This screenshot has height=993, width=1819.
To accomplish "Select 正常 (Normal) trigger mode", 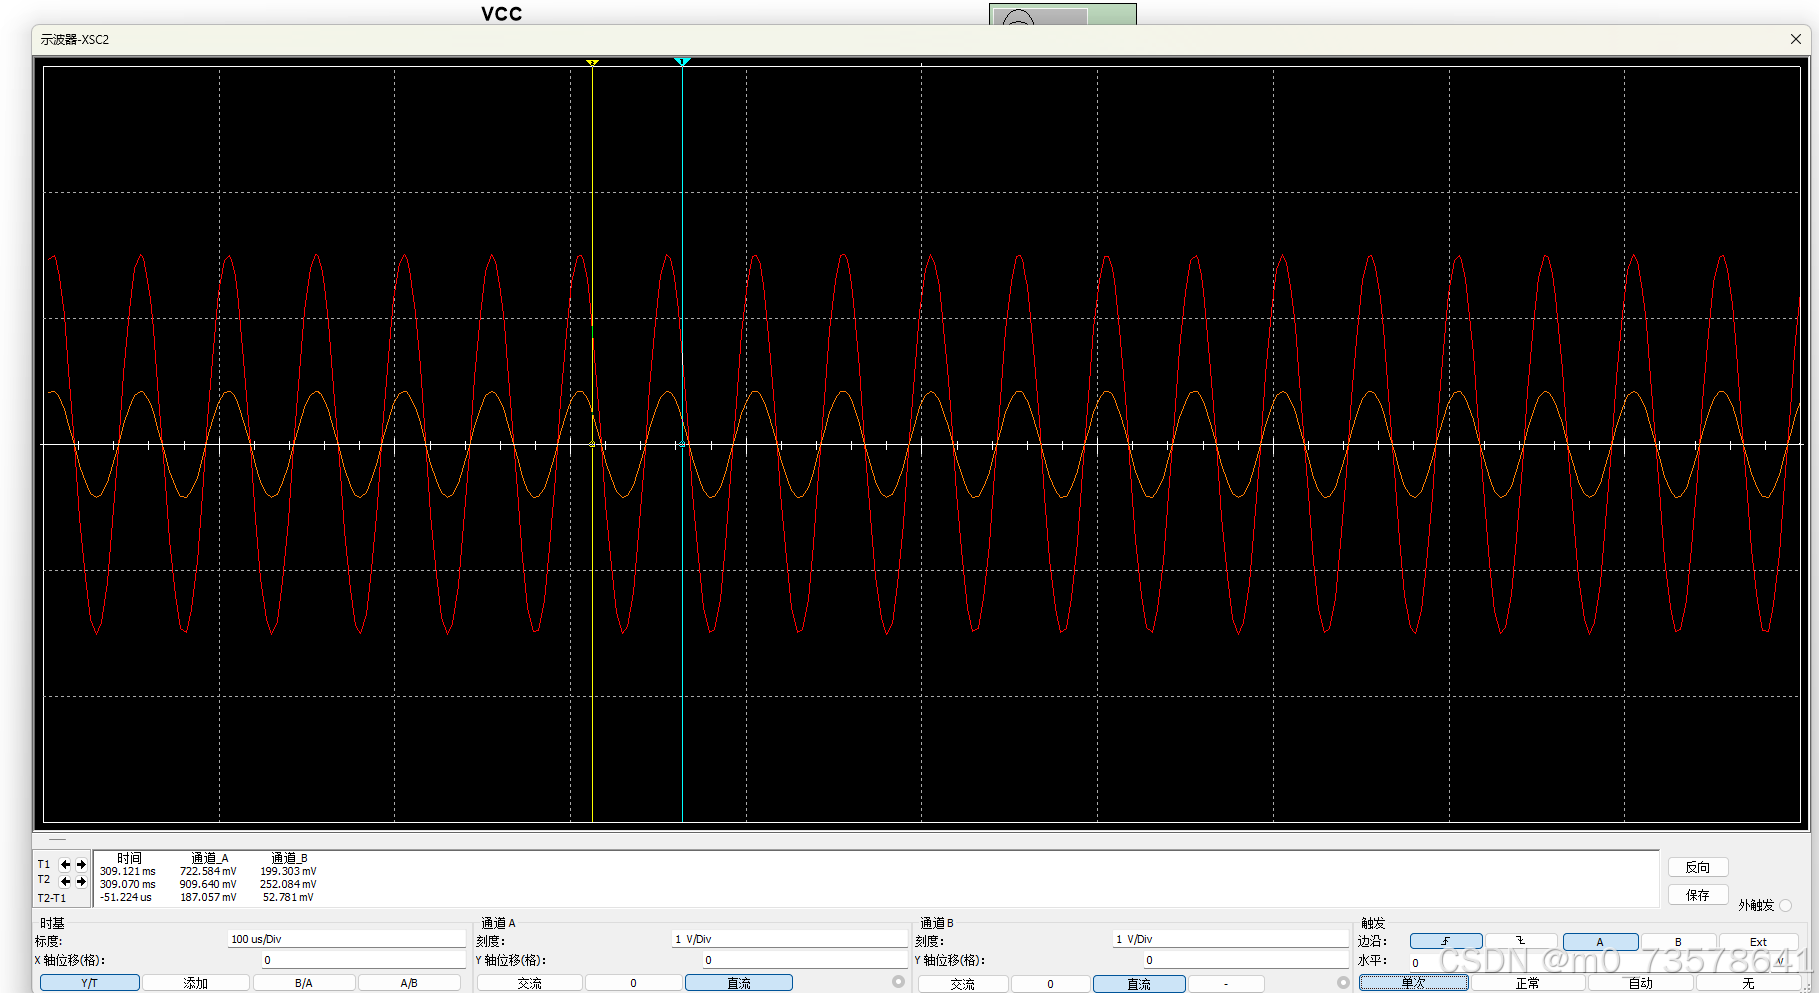I will pyautogui.click(x=1528, y=983).
